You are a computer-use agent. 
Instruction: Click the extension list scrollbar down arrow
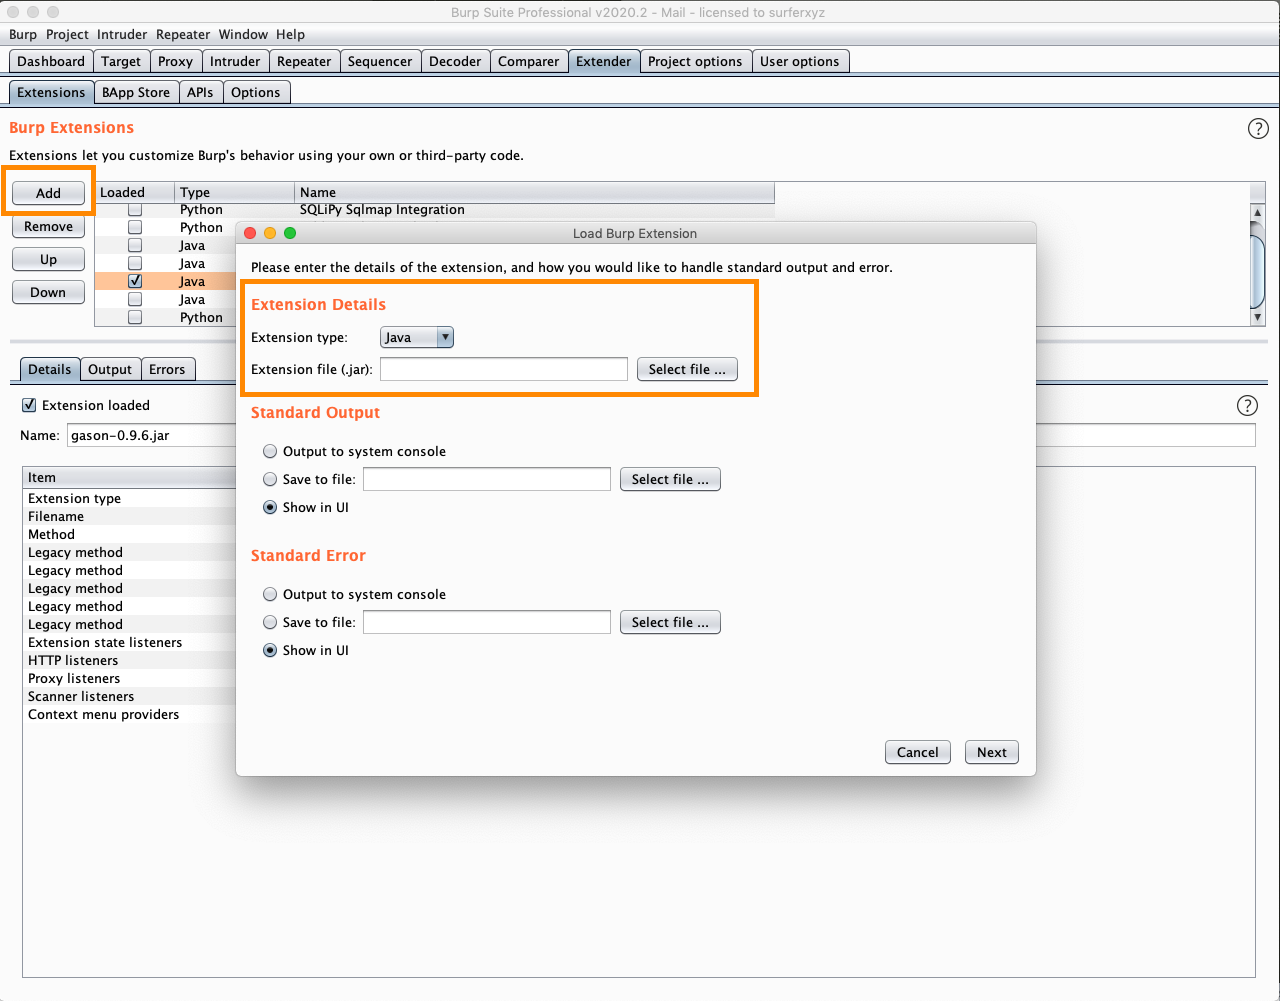[x=1258, y=317]
